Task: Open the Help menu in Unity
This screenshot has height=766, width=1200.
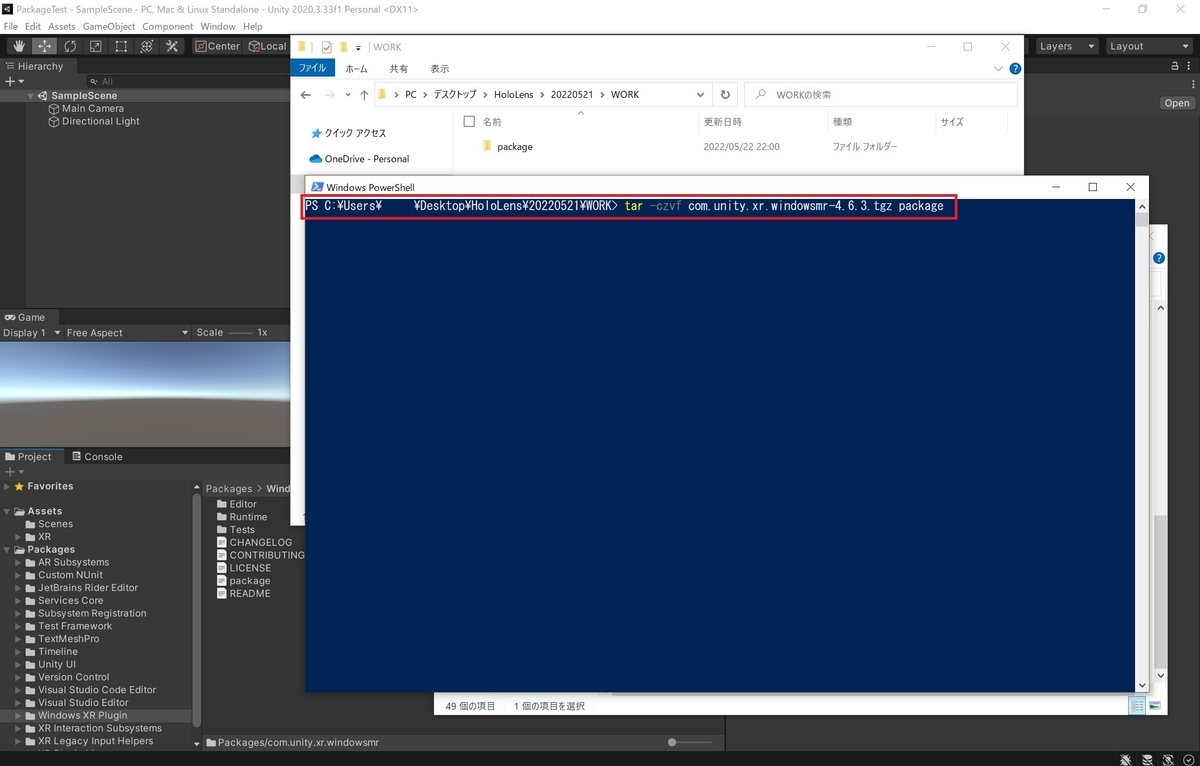Action: click(x=253, y=26)
